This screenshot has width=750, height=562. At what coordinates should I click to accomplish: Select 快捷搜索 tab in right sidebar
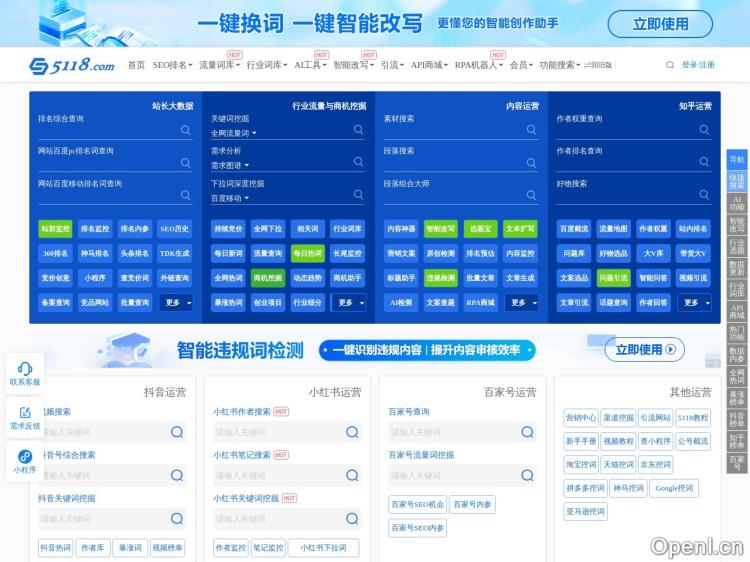[x=736, y=181]
